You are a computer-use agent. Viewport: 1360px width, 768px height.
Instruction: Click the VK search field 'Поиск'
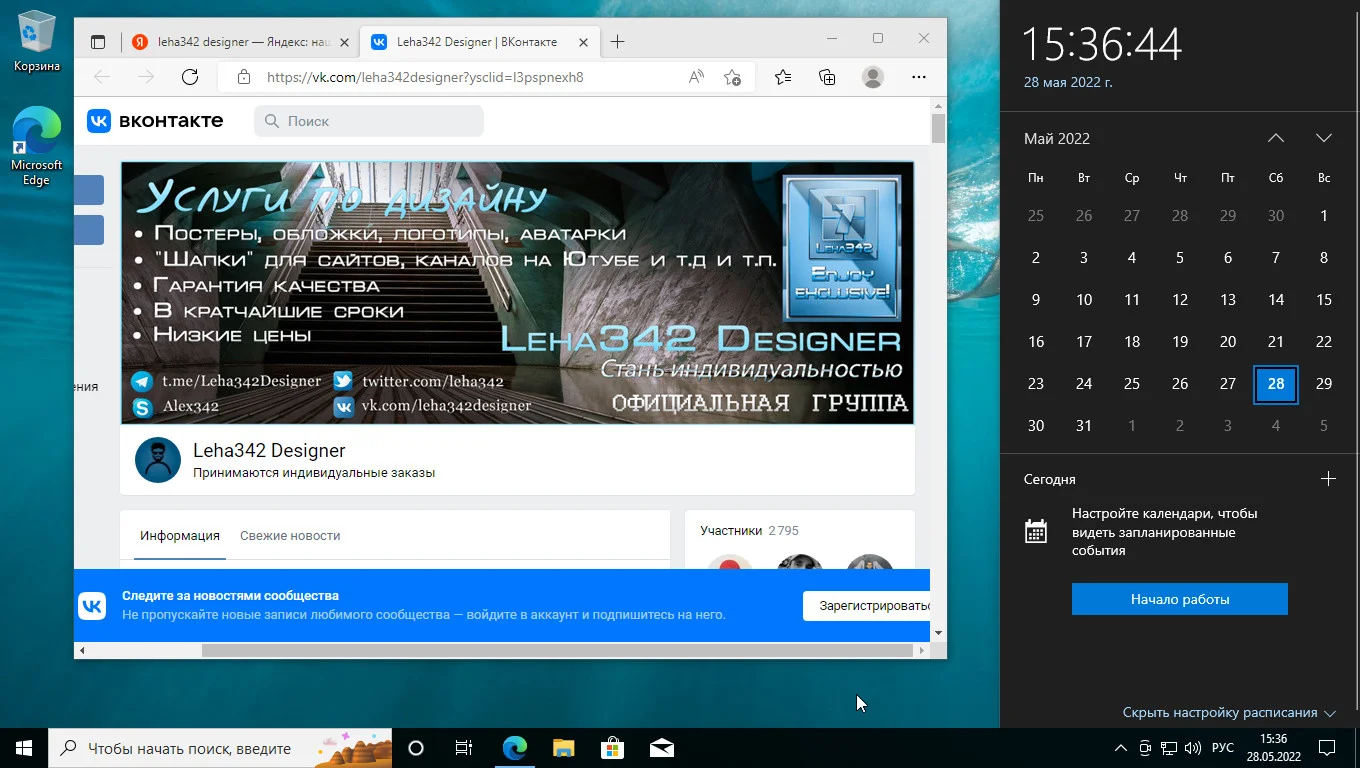(x=369, y=121)
